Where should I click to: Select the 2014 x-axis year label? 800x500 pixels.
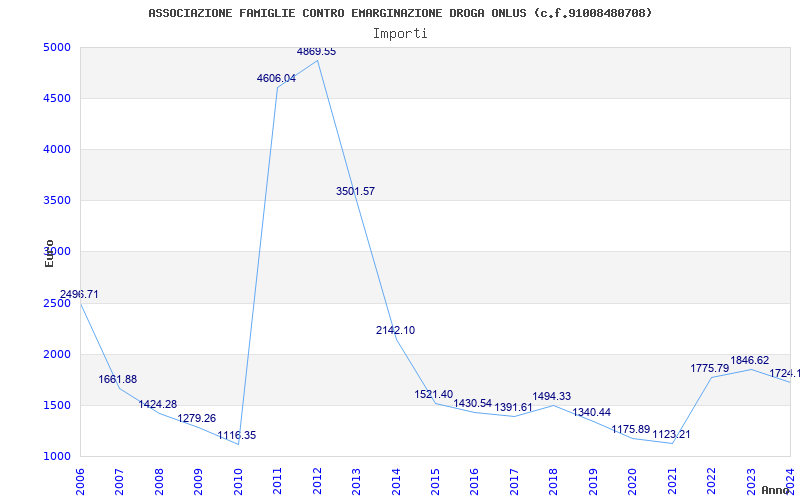(x=395, y=482)
